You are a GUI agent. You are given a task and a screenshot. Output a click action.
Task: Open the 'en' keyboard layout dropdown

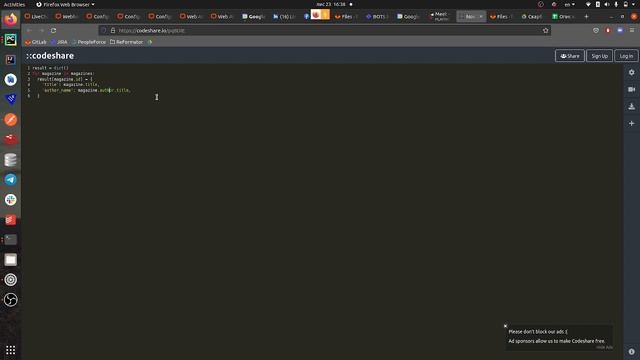coord(569,4)
